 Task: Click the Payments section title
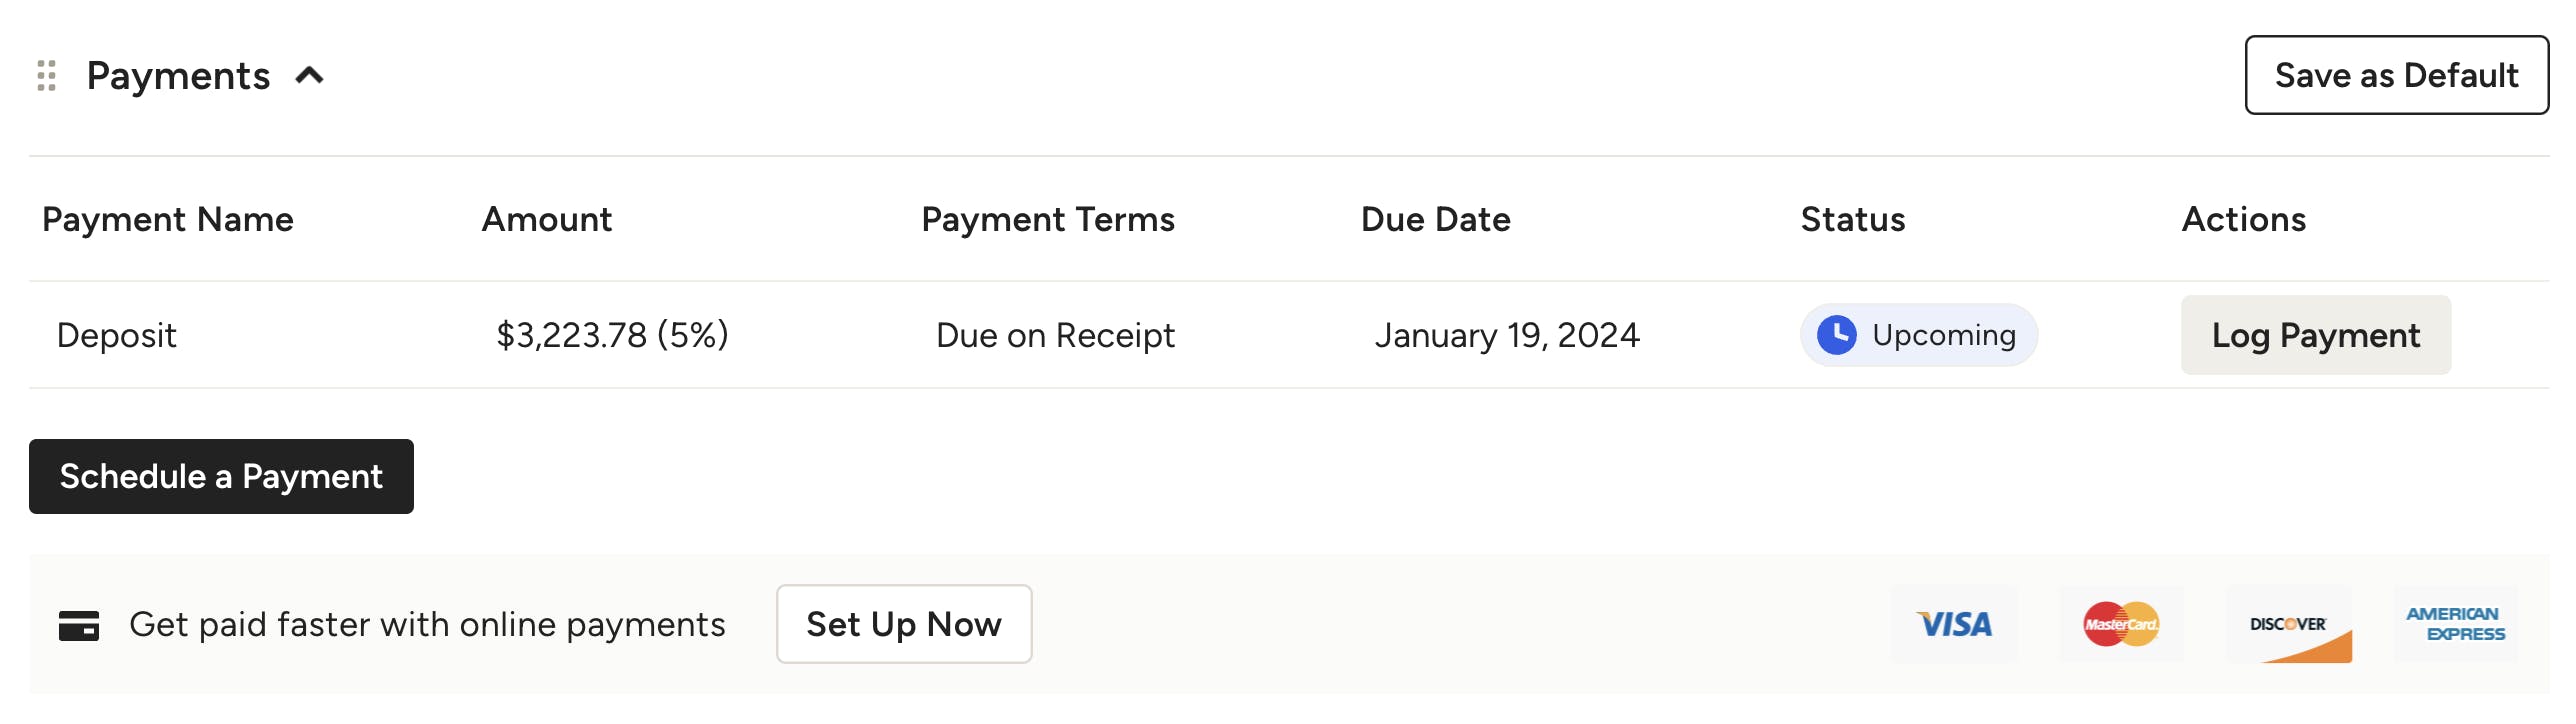178,76
